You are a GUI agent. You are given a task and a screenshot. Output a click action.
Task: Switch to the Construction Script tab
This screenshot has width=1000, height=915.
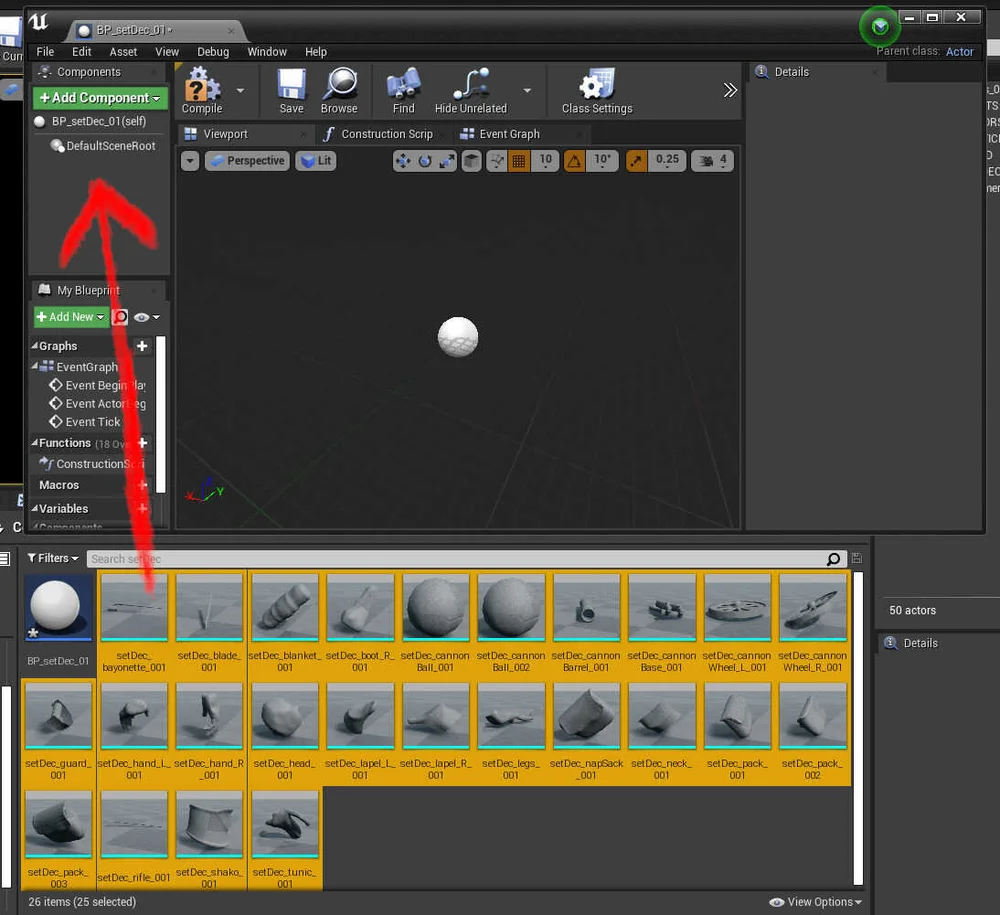click(x=388, y=133)
